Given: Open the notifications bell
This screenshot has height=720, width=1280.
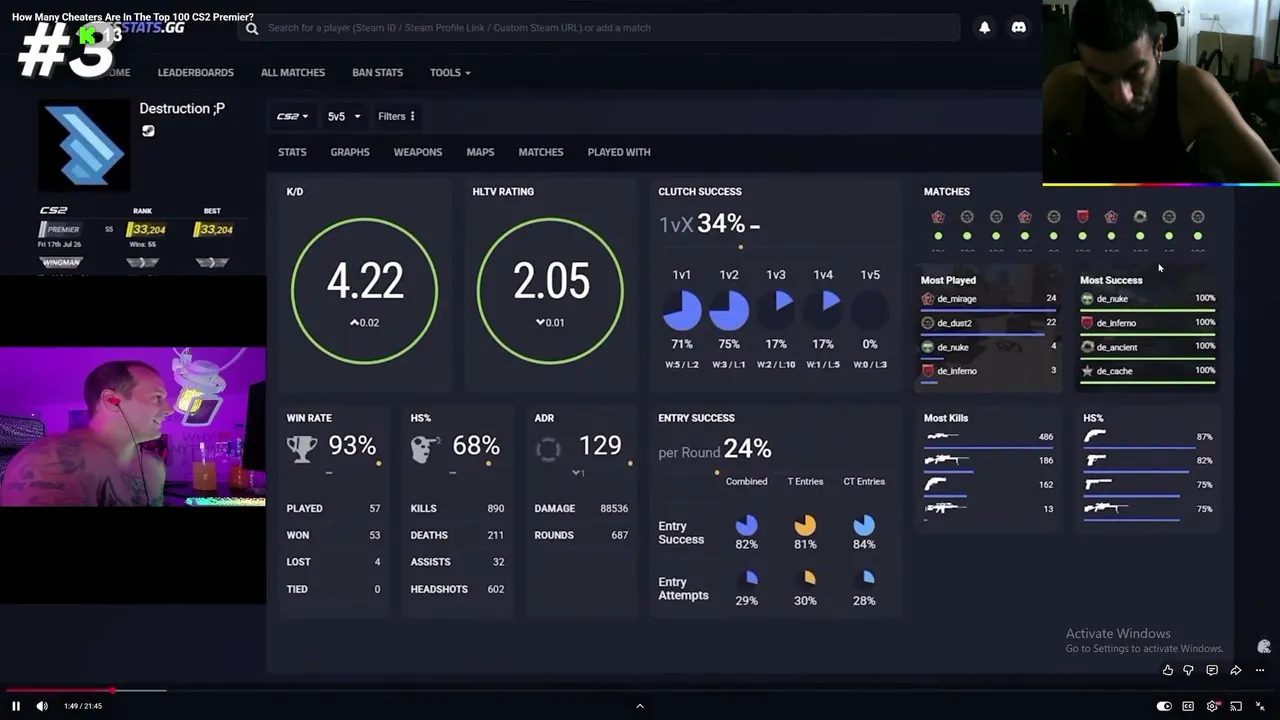Looking at the screenshot, I should pos(985,28).
